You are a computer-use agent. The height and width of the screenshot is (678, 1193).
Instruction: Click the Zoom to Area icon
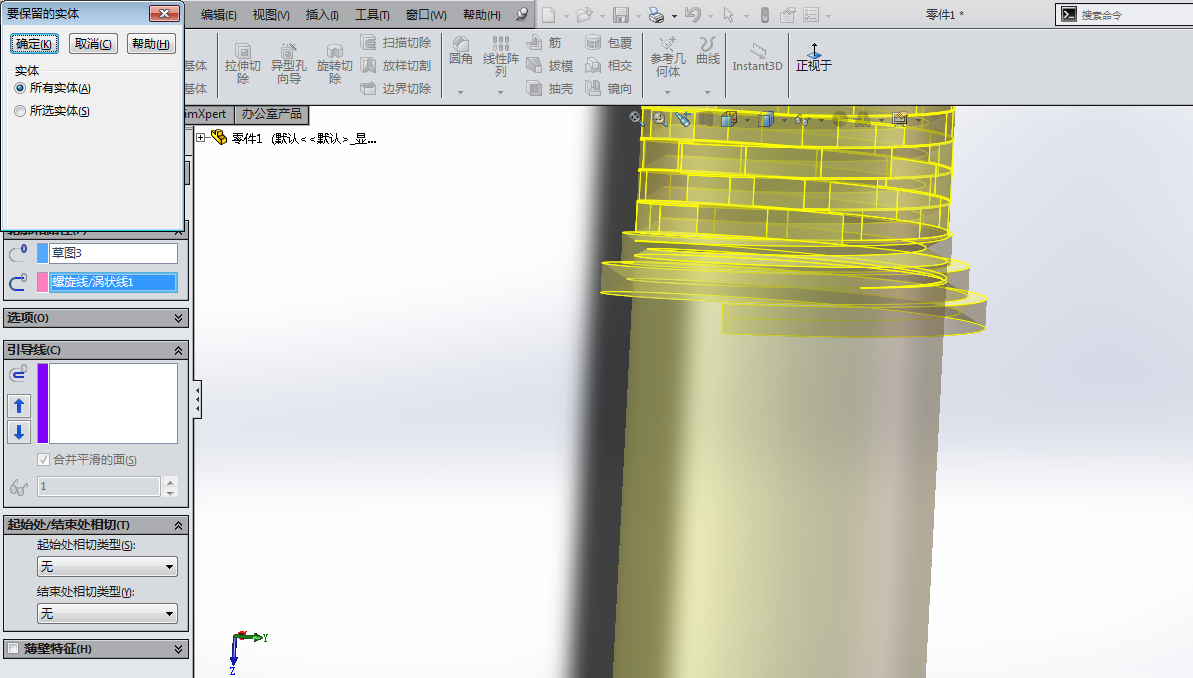pos(660,119)
